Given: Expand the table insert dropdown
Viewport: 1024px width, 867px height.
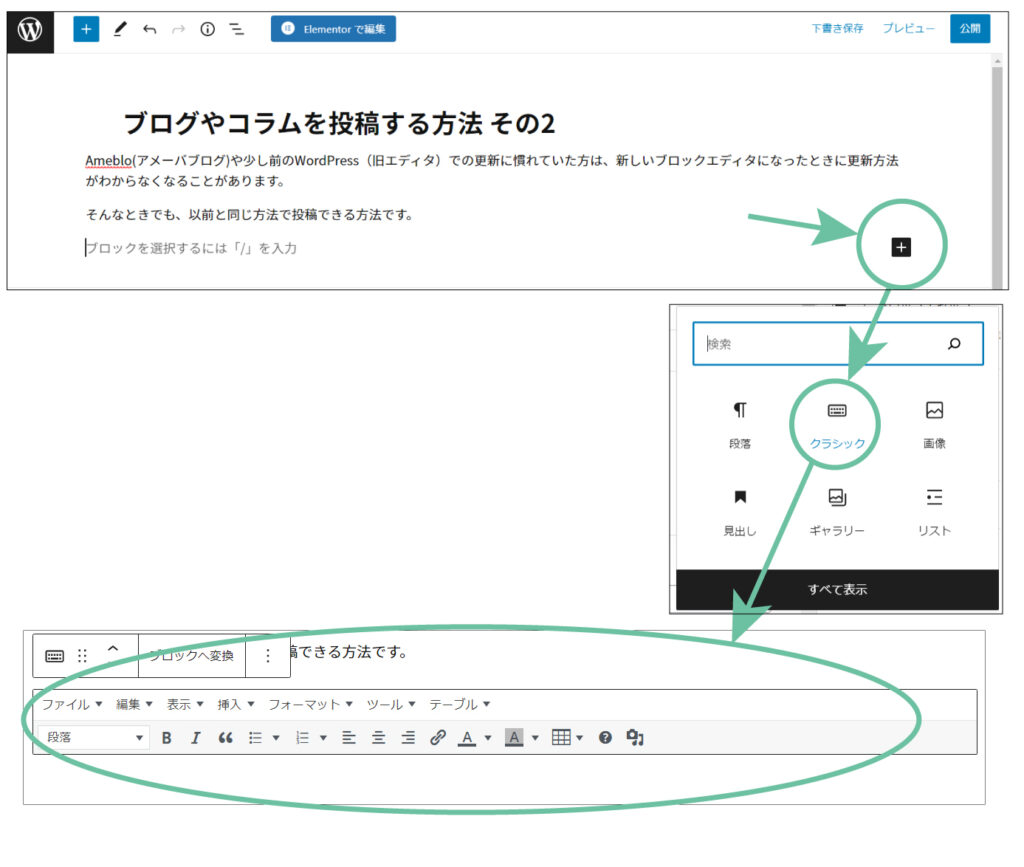Looking at the screenshot, I should (x=579, y=738).
